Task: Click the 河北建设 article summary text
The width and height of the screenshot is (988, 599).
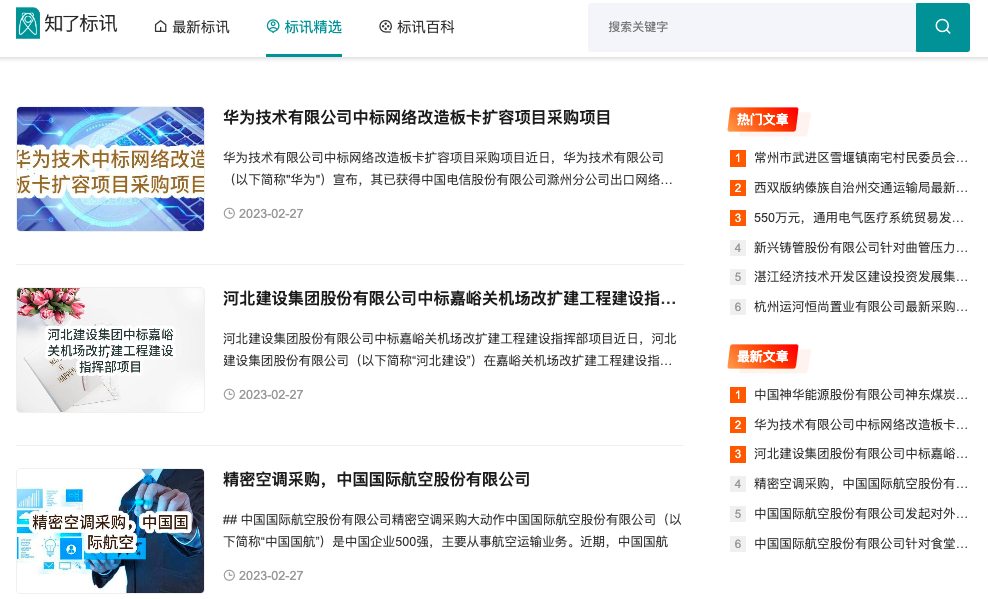Action: (x=449, y=350)
